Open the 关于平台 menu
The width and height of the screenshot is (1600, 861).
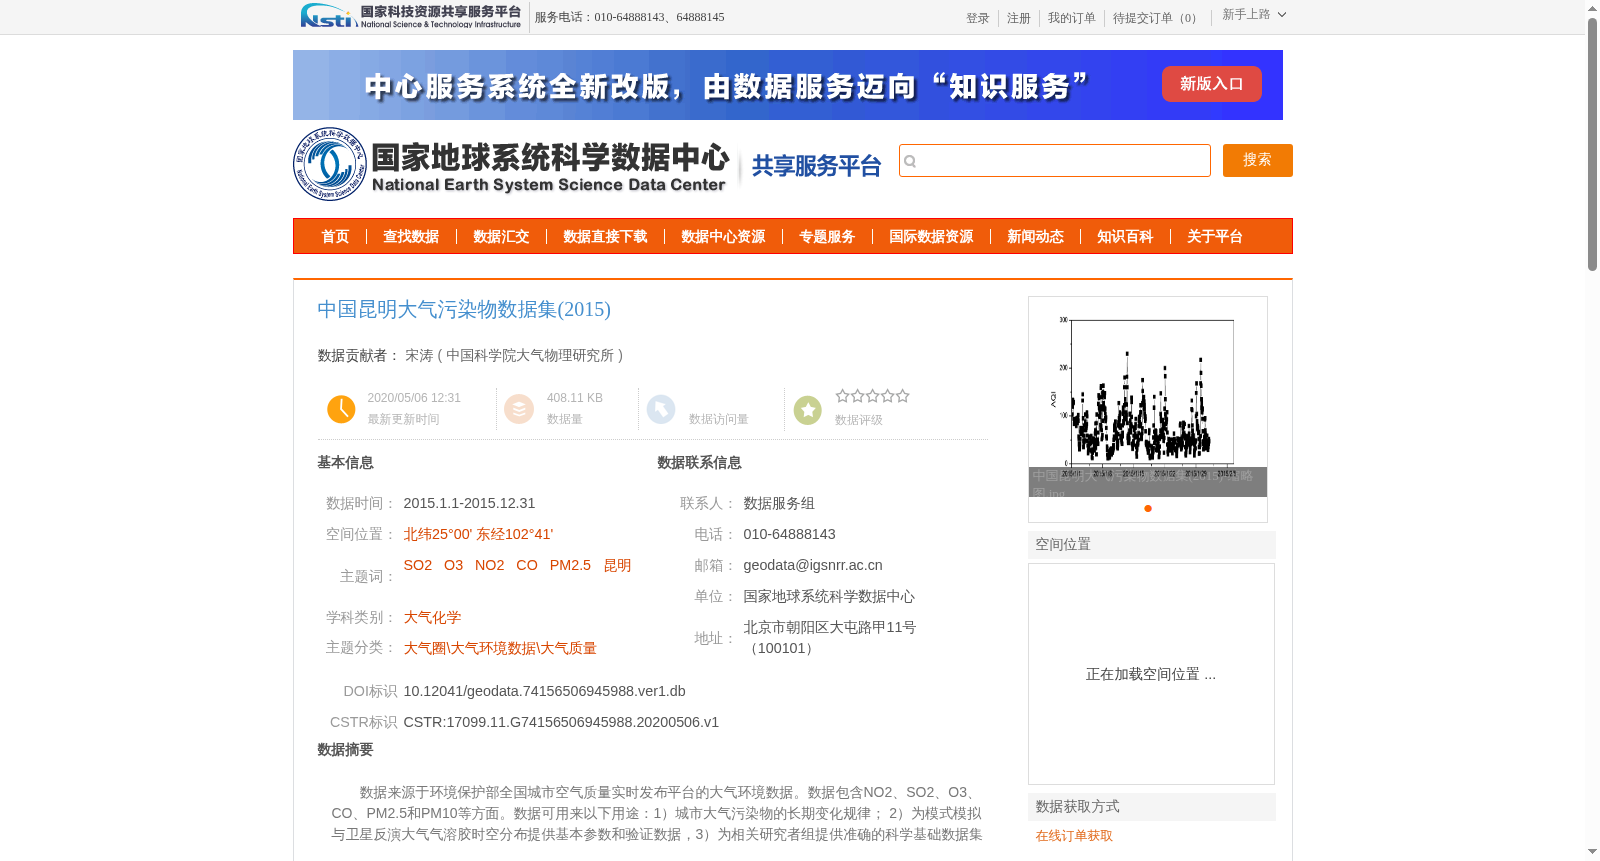1215,236
